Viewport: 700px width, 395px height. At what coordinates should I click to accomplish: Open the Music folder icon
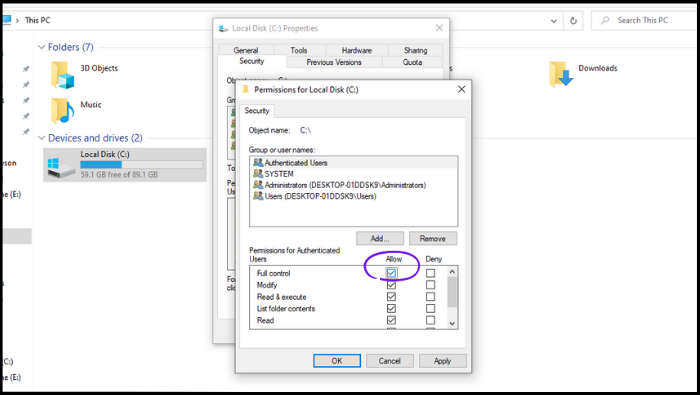click(62, 111)
